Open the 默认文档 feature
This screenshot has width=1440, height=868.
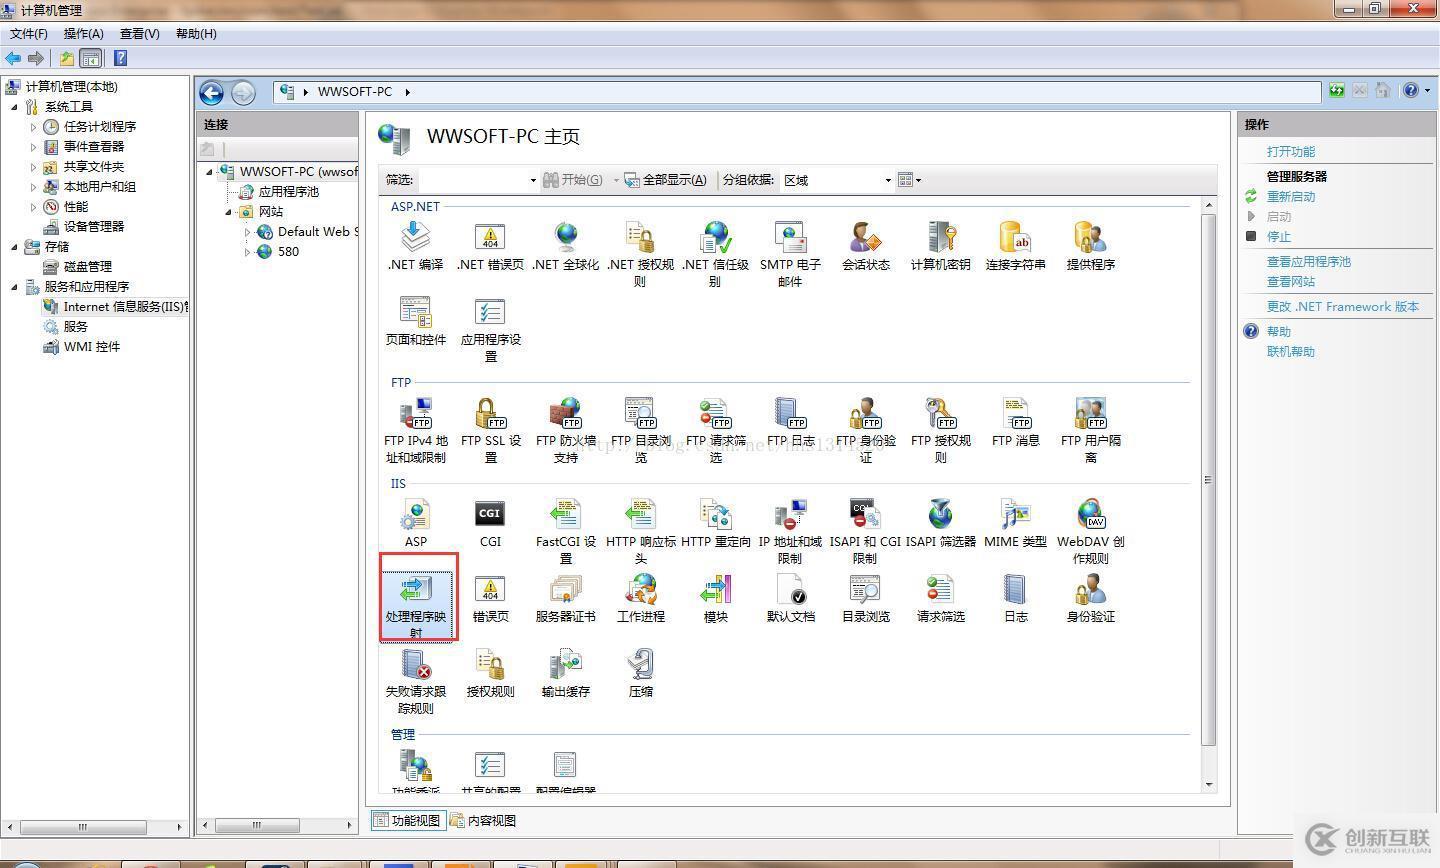790,598
